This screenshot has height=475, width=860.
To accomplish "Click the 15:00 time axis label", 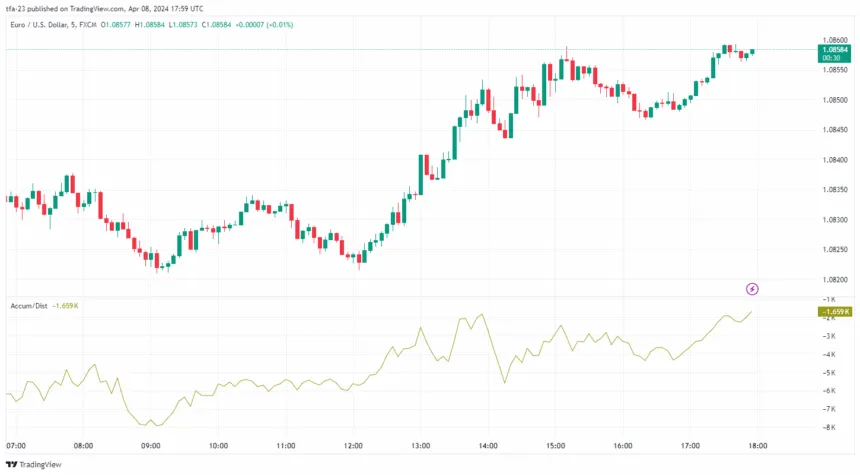I will point(556,446).
